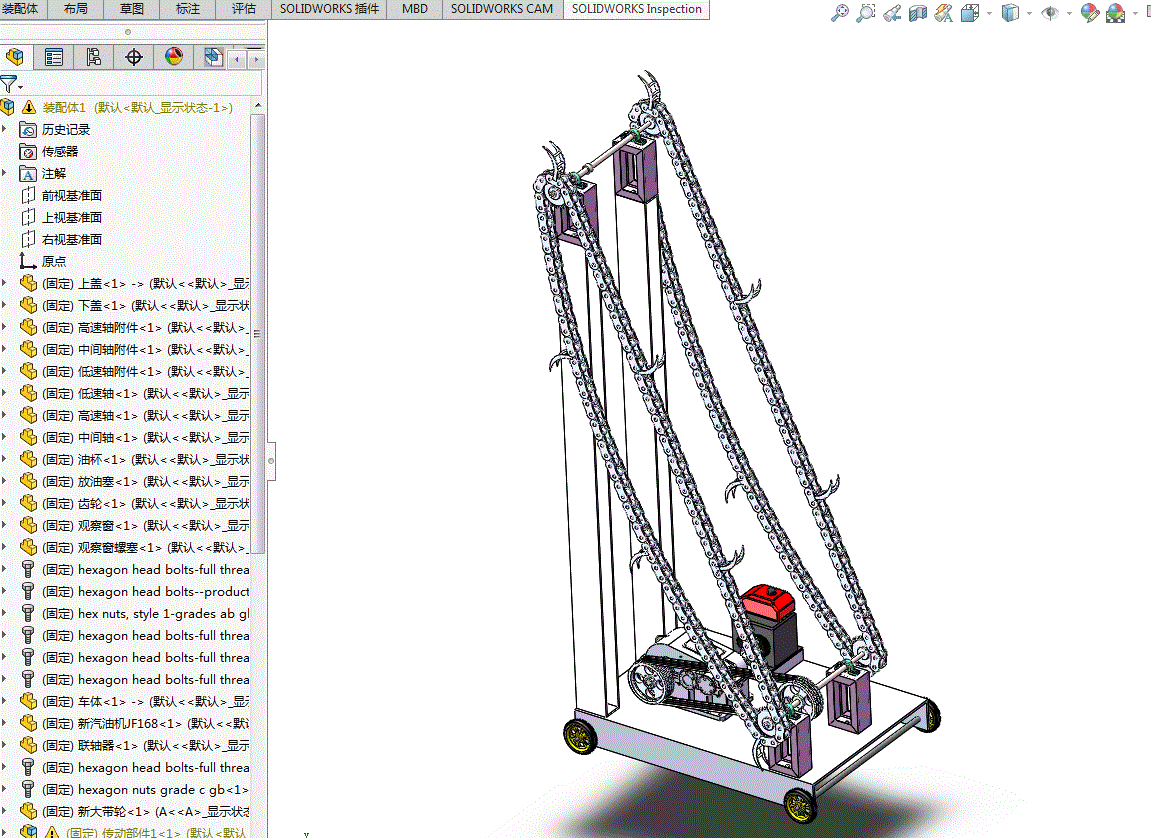Image resolution: width=1151 pixels, height=838 pixels.
Task: Activate the Section View tool
Action: point(918,12)
